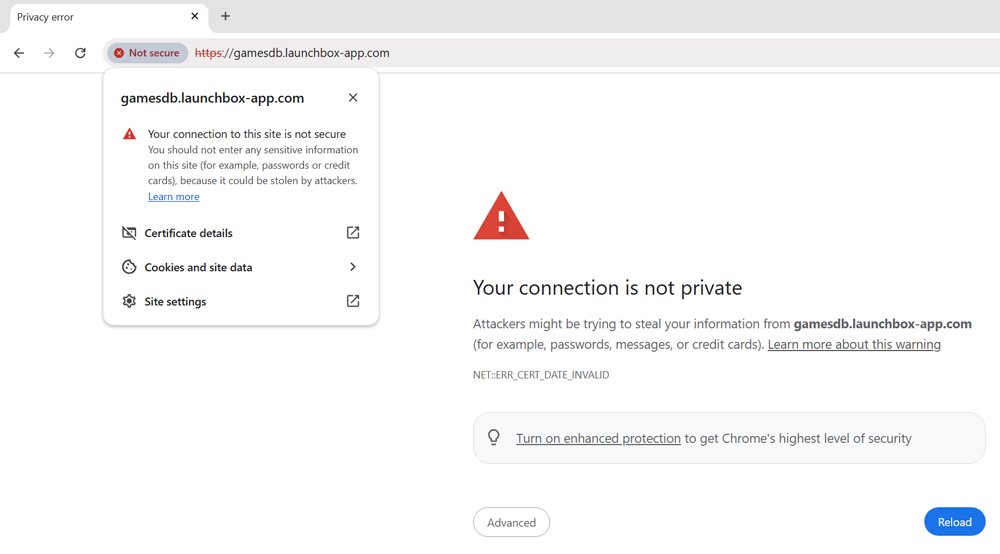Click the cookie icon in site popup

tap(129, 267)
